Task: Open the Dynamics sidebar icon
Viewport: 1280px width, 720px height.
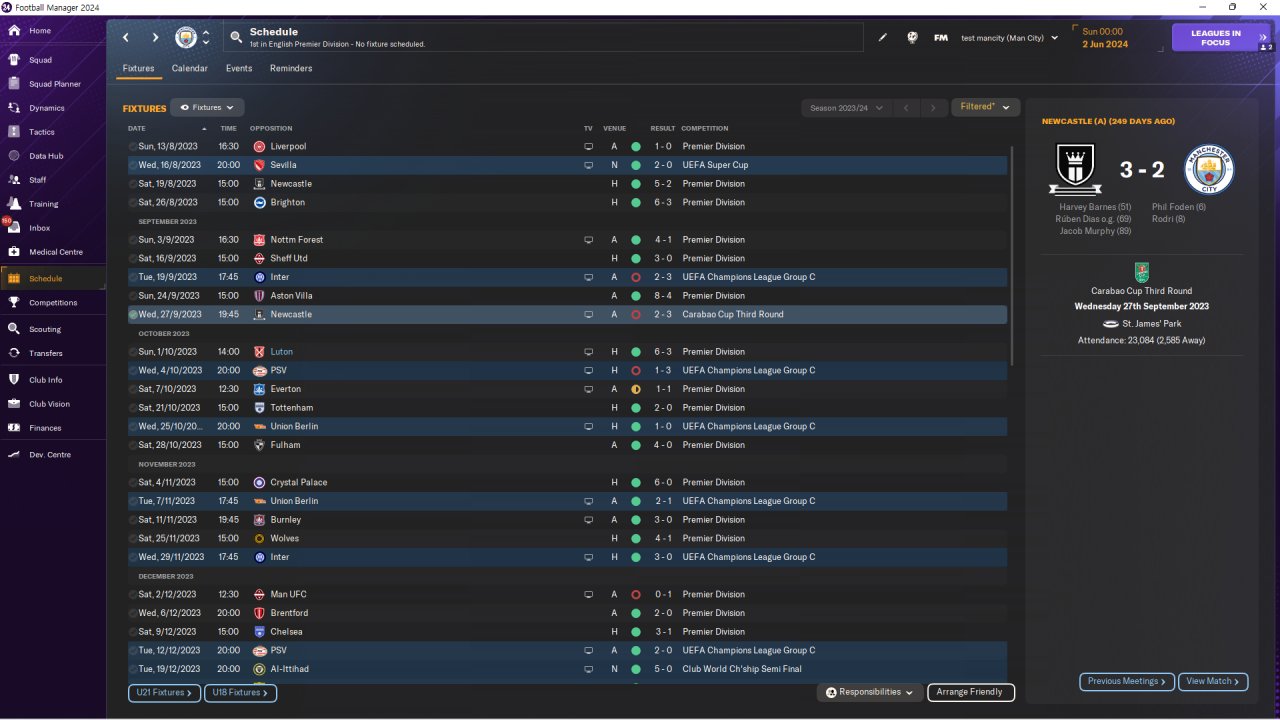Action: (x=14, y=108)
